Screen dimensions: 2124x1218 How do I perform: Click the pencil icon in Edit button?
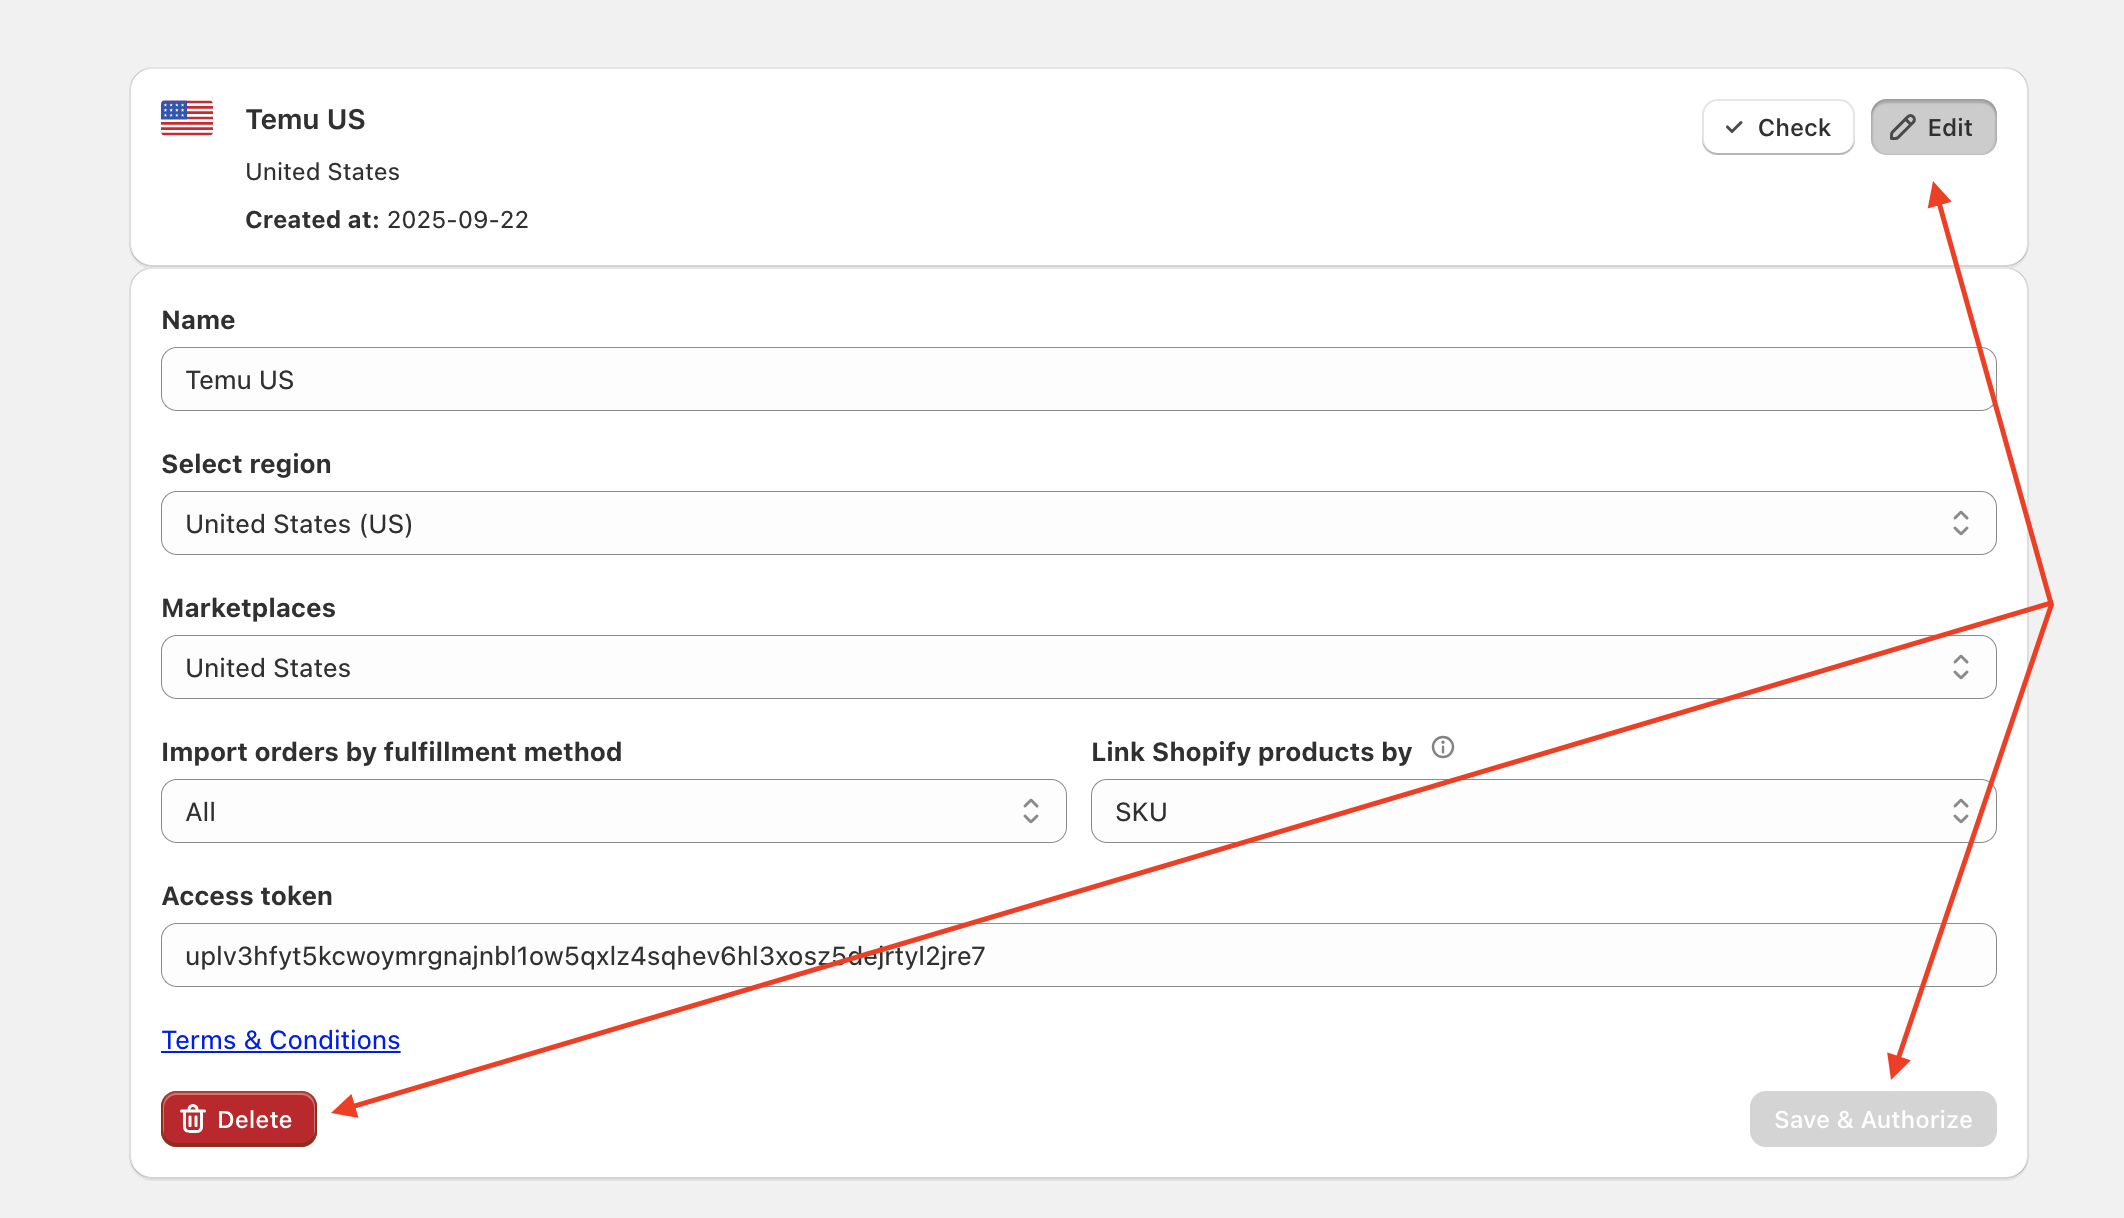(x=1902, y=127)
